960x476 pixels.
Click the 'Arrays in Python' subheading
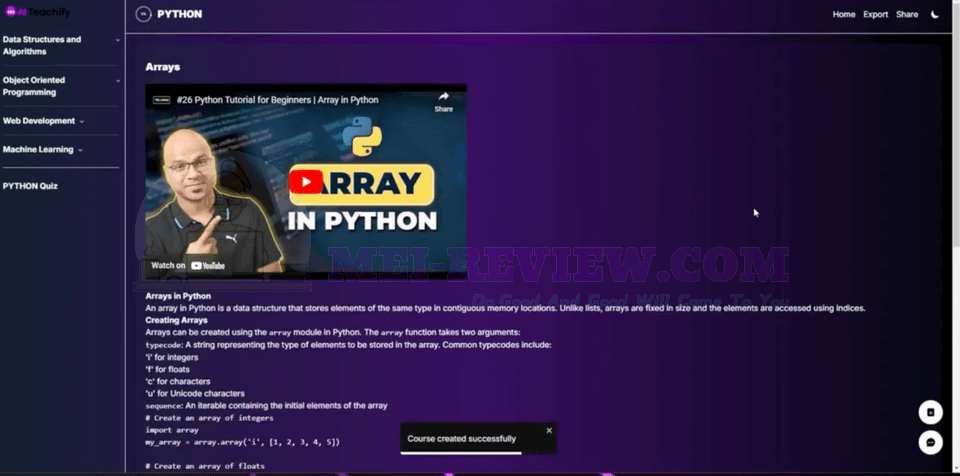point(178,296)
